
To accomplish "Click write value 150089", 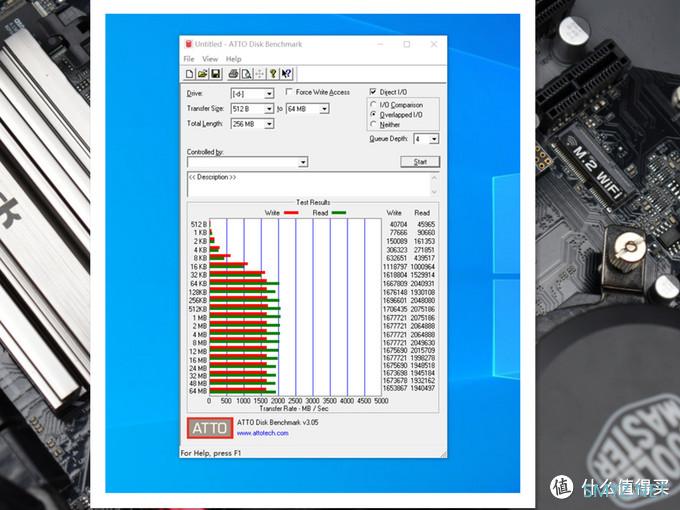I will pos(397,241).
